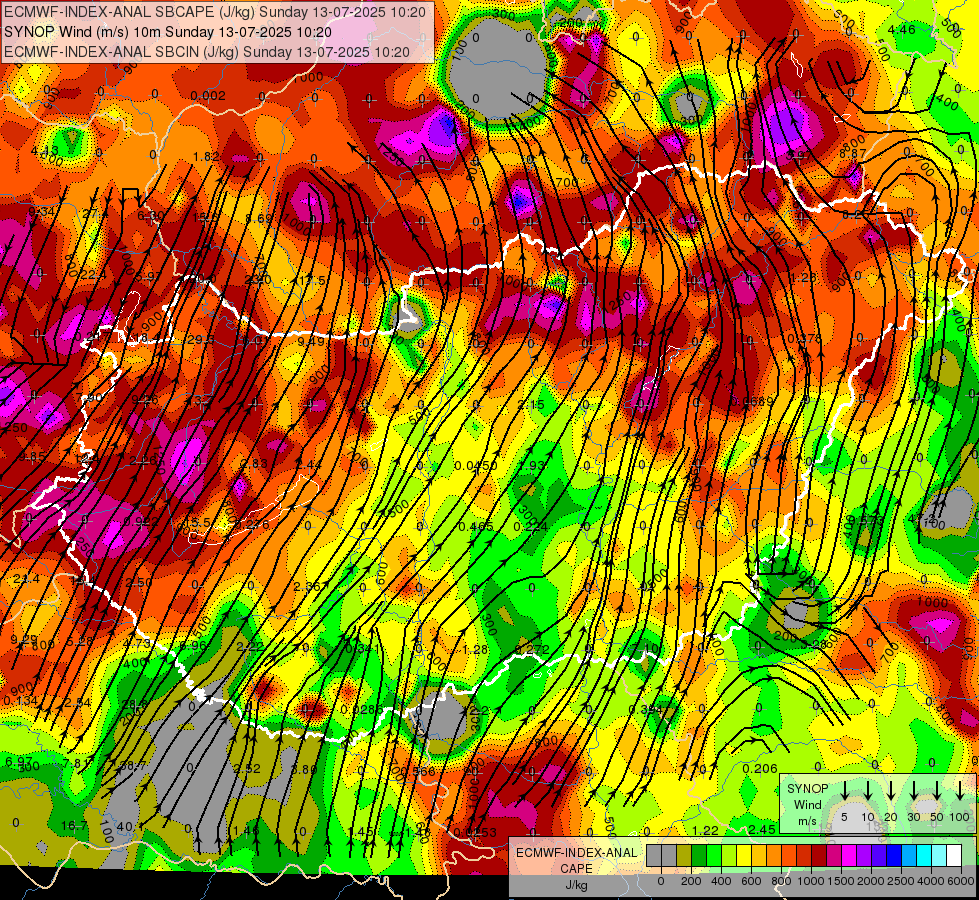Pick the white CAPE legend swatch at 6000

point(954,855)
